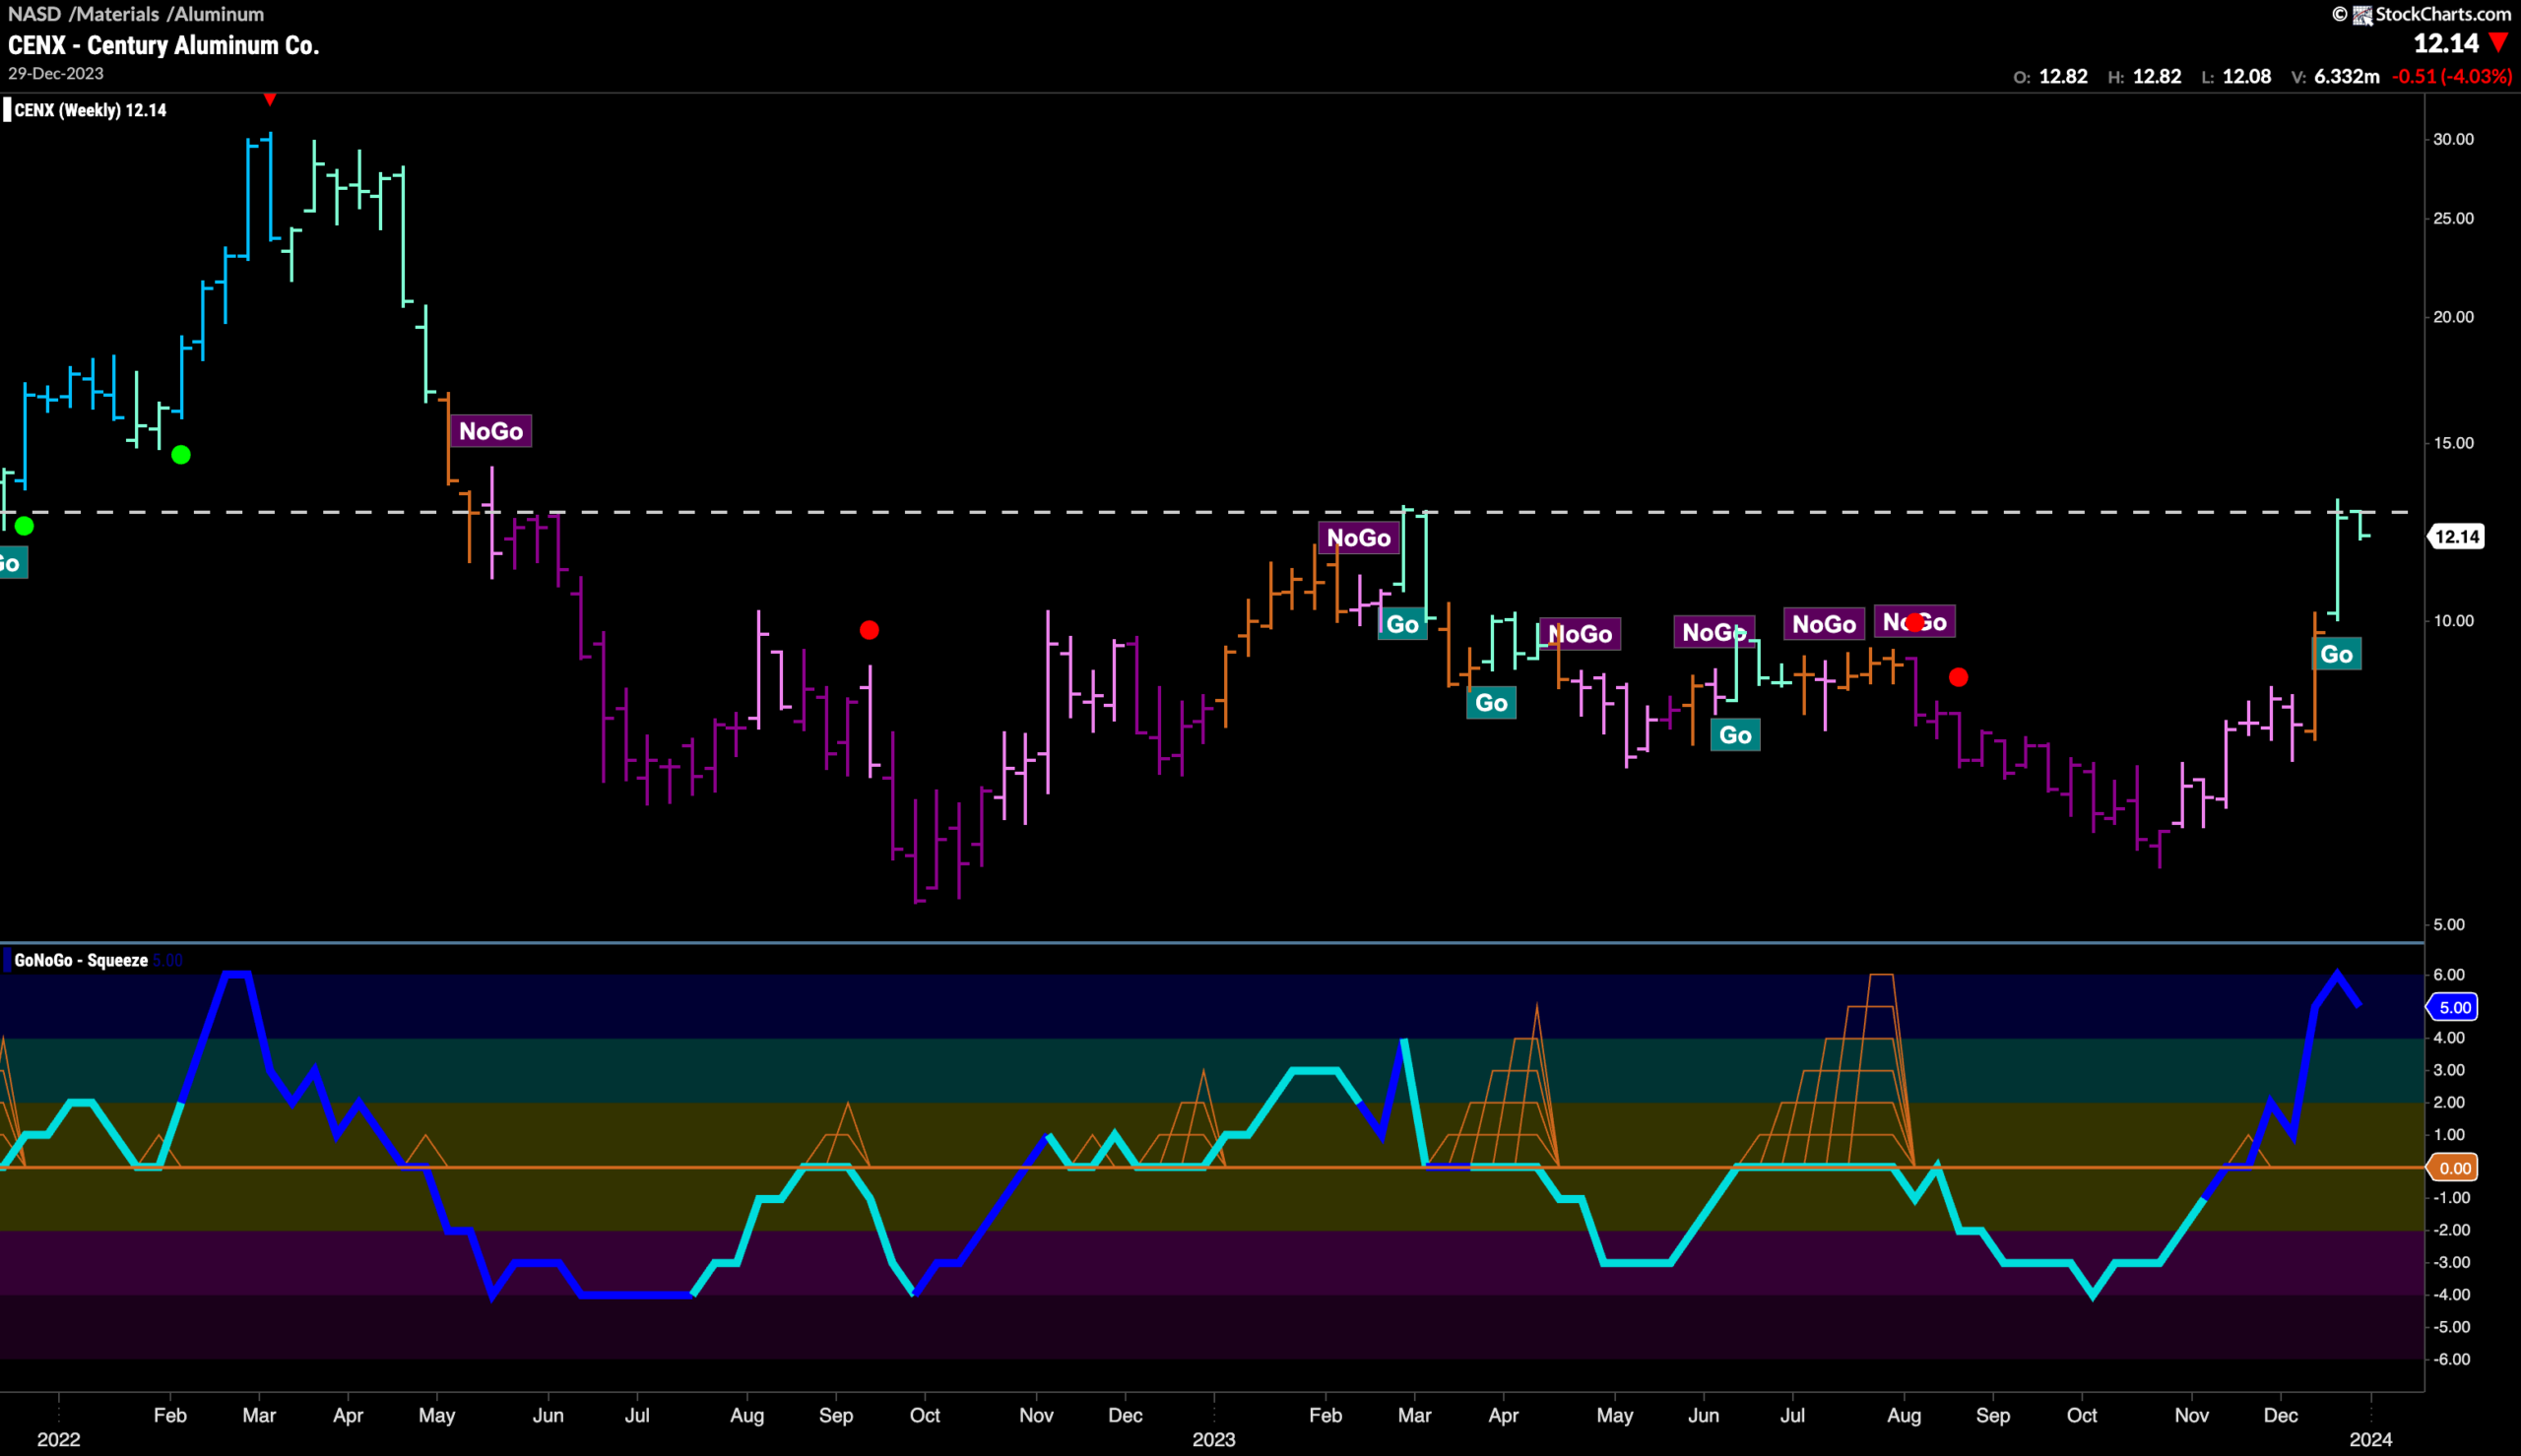The height and width of the screenshot is (1456, 2521).
Task: Click the NASD /Materials /Aluminum breadcrumb text
Action: 136,14
